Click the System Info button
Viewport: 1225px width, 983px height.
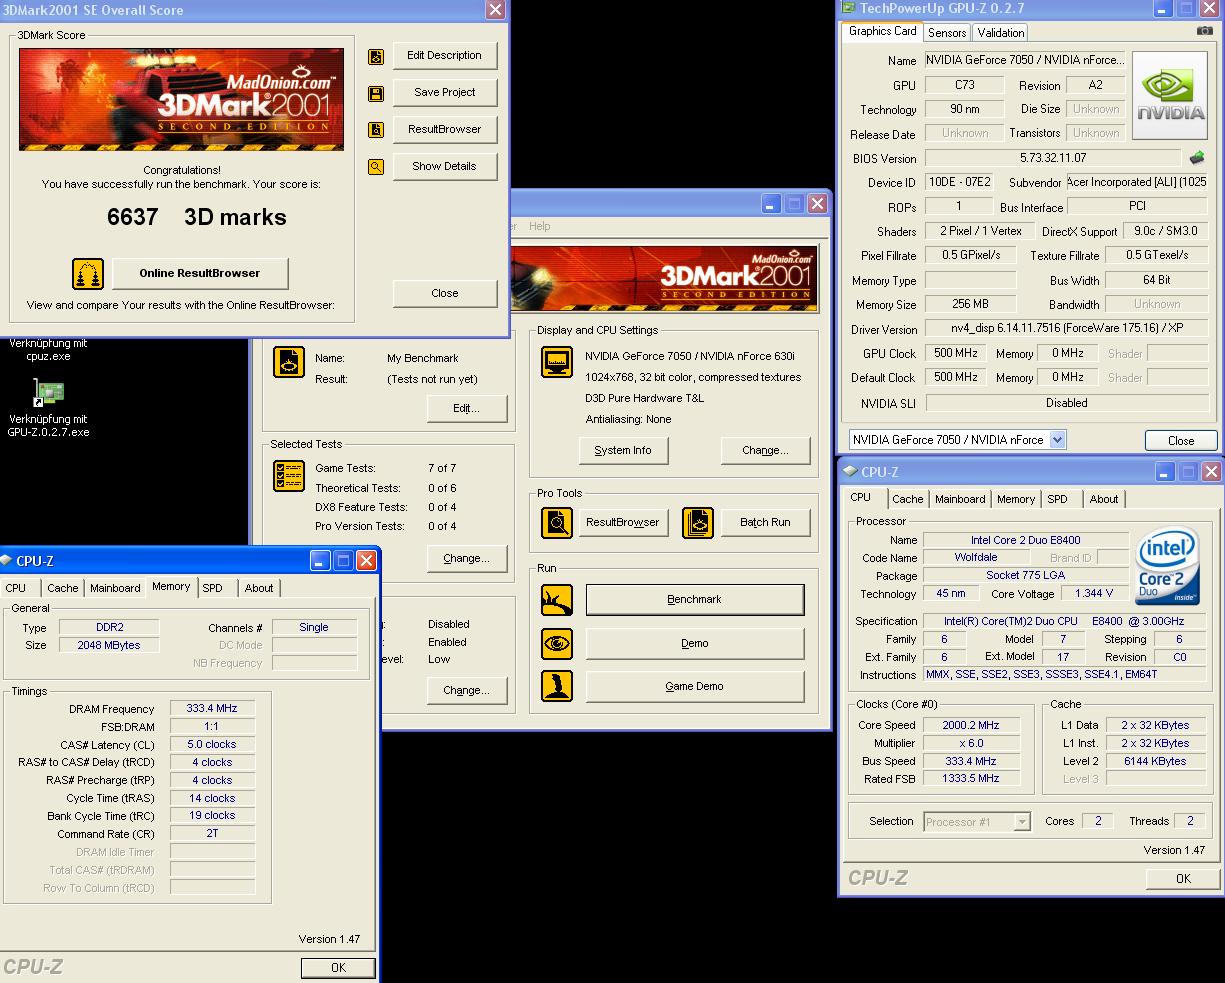coord(622,450)
